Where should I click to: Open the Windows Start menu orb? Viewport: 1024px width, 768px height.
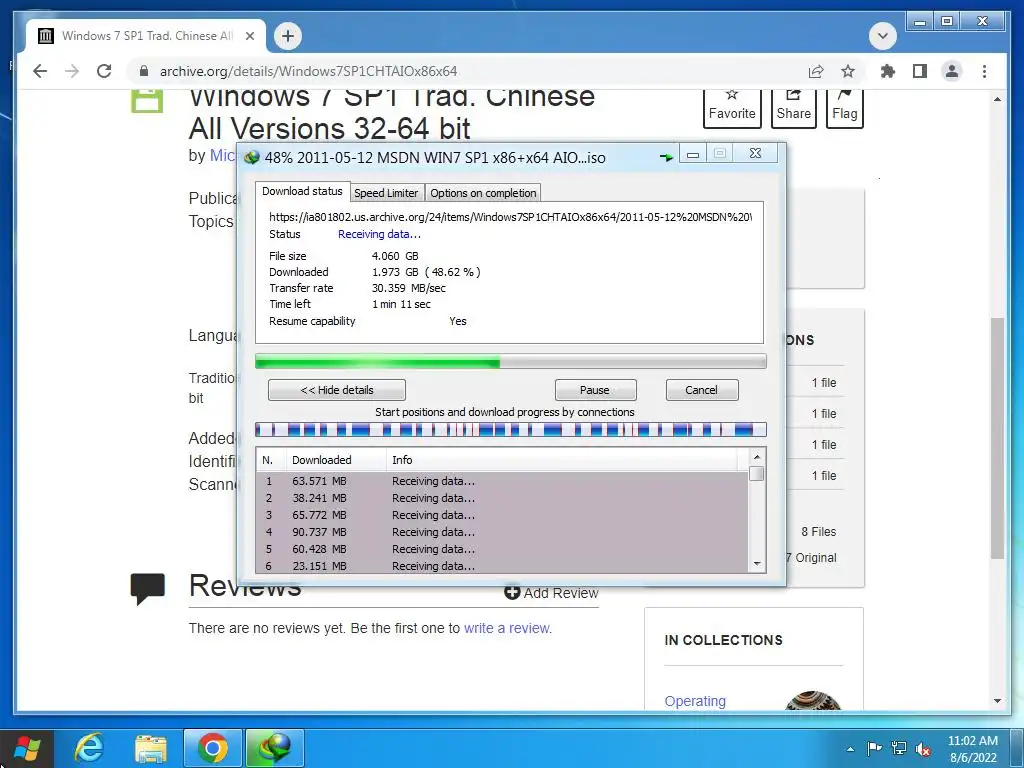point(27,748)
